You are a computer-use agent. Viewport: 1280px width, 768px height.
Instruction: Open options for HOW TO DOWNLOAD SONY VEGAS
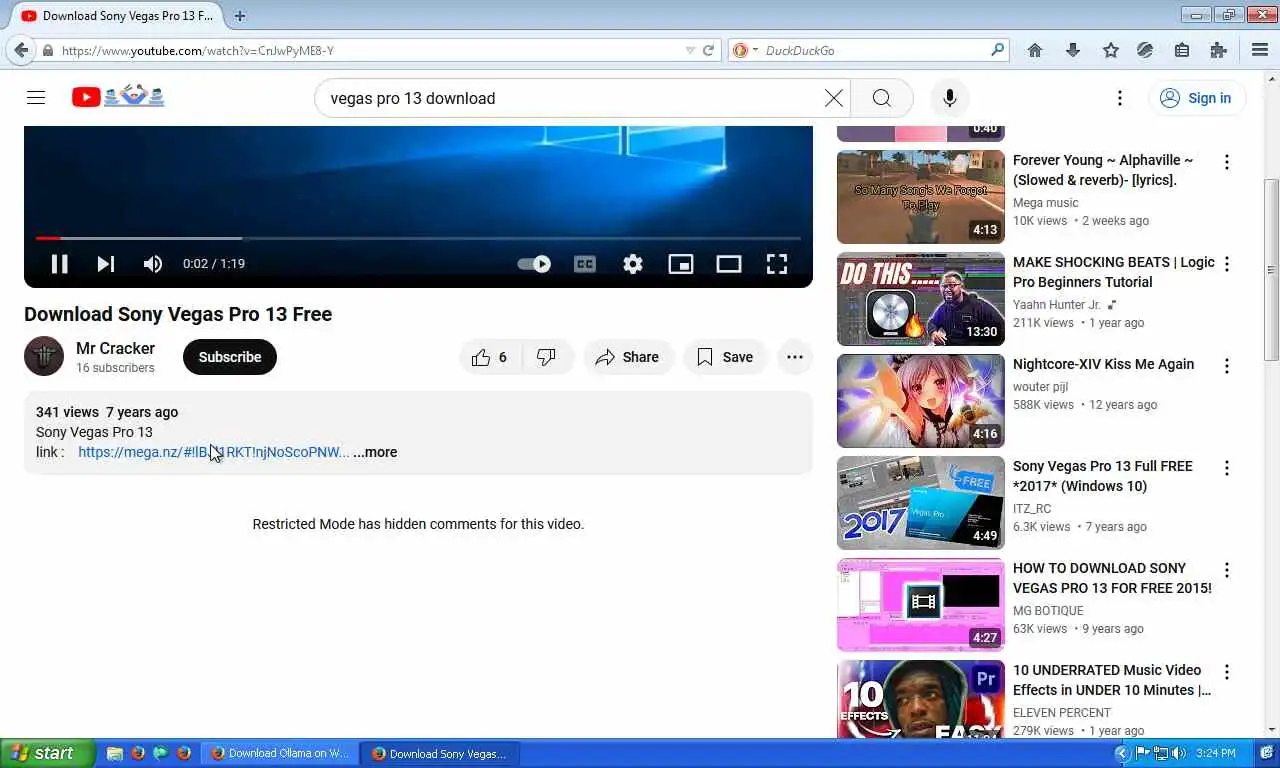coord(1227,570)
